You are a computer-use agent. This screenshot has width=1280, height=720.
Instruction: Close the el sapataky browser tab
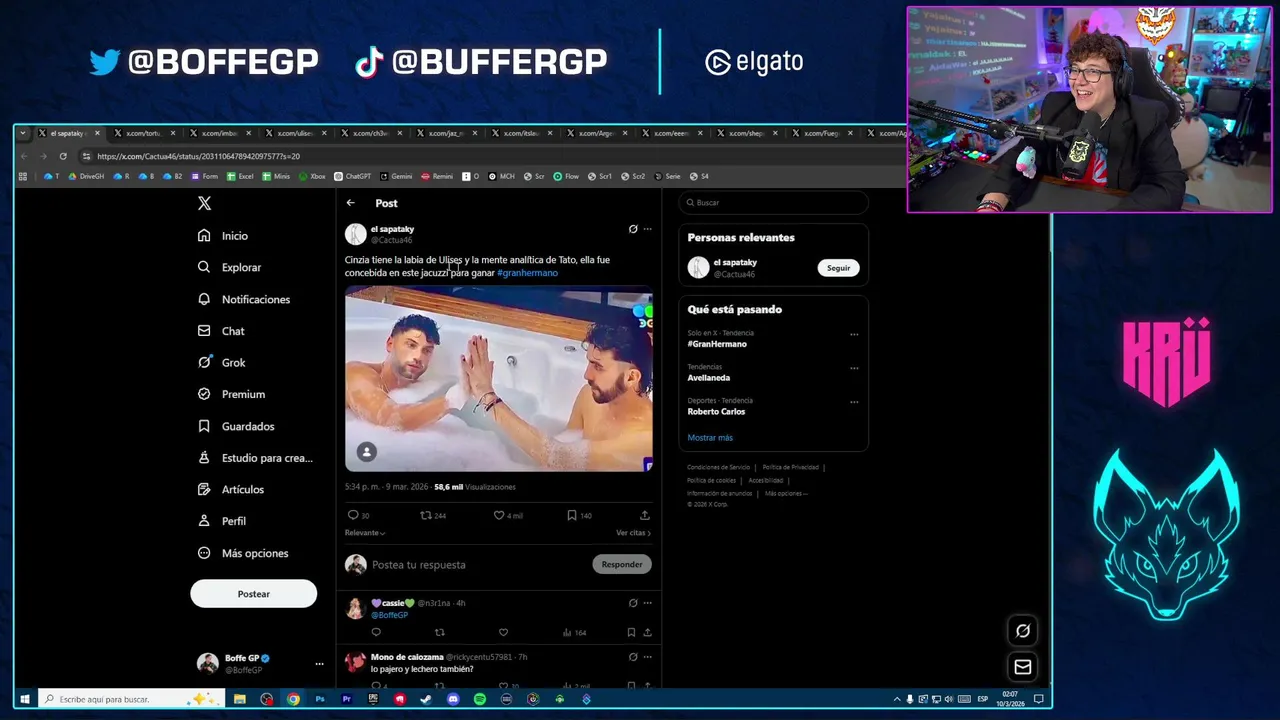point(97,133)
